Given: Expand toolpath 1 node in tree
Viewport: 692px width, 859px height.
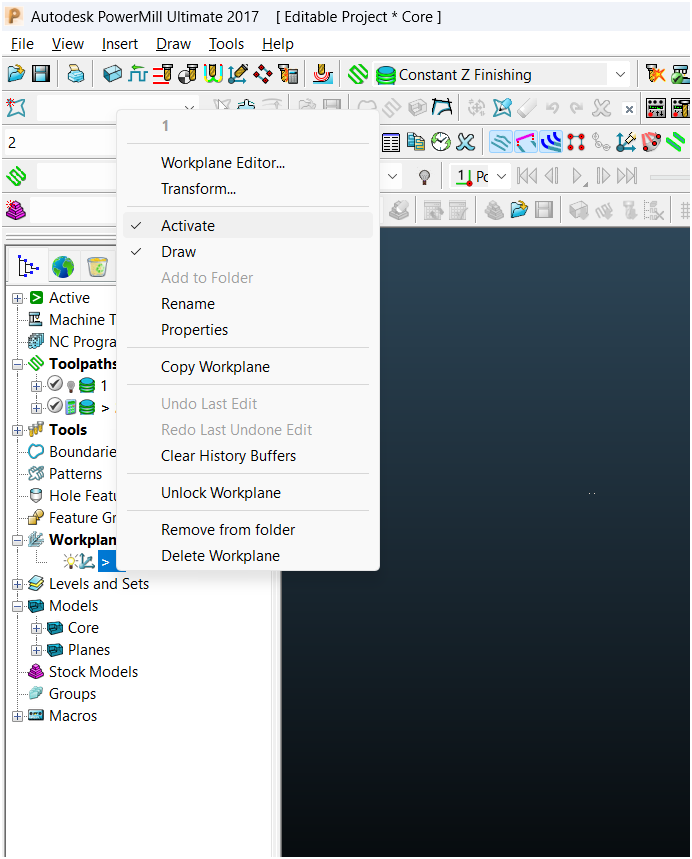Looking at the screenshot, I should tap(36, 386).
